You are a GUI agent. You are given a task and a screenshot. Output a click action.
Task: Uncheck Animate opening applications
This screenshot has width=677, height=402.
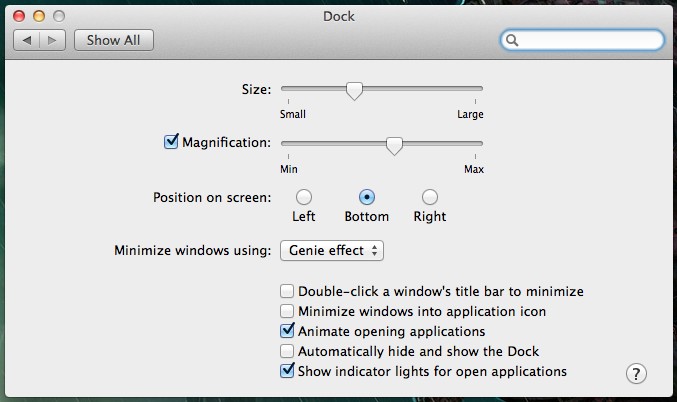pyautogui.click(x=287, y=331)
